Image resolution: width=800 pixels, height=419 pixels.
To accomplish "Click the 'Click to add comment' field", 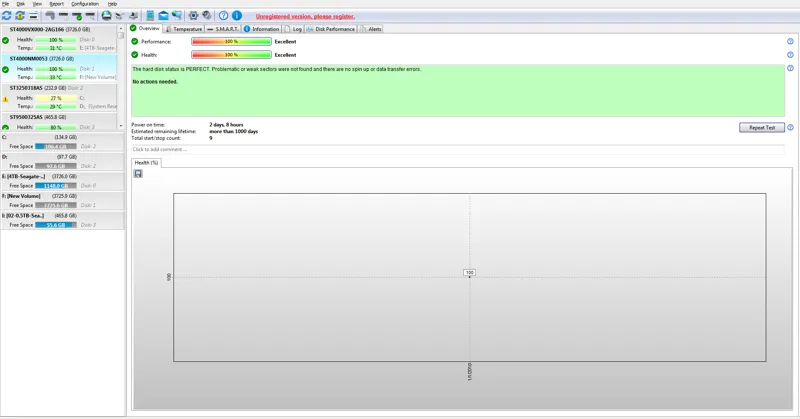I will [457, 149].
